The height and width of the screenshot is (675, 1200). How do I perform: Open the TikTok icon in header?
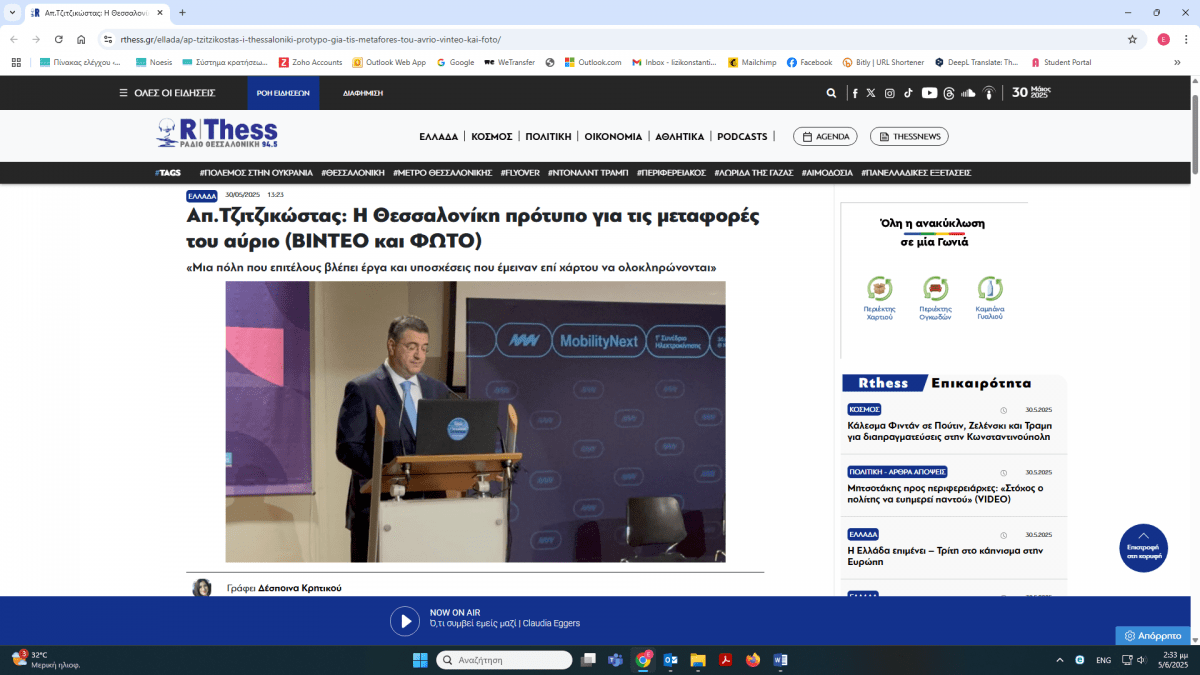(x=909, y=93)
